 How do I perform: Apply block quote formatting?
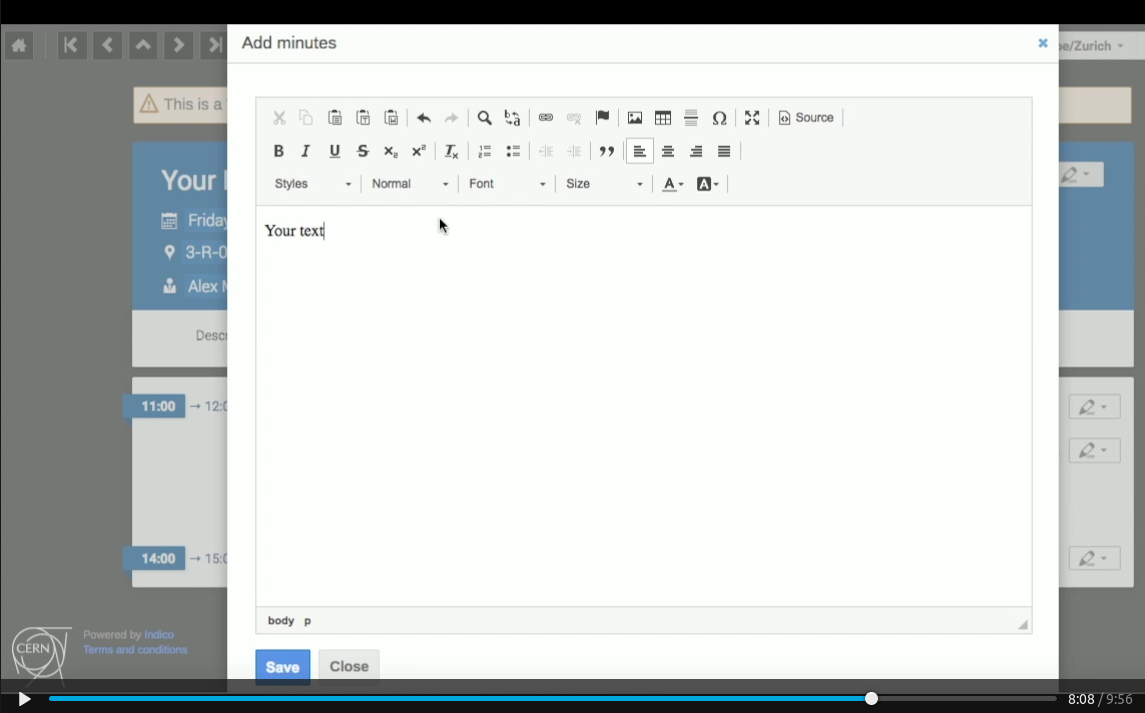tap(607, 151)
